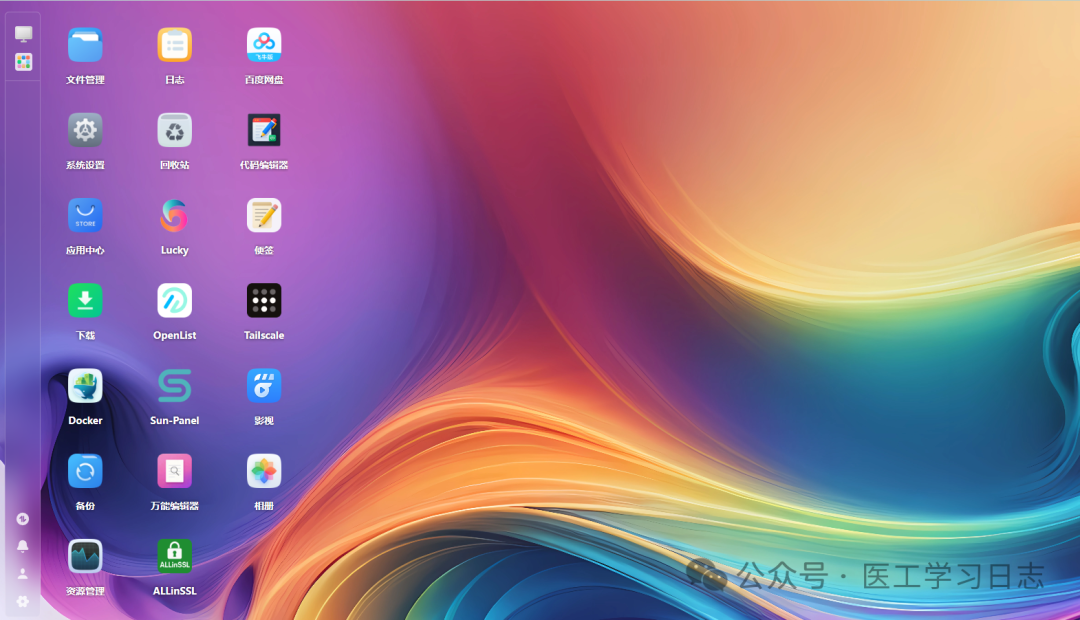Open the 应用中心 app store
Viewport: 1080px width, 620px height.
click(84, 215)
